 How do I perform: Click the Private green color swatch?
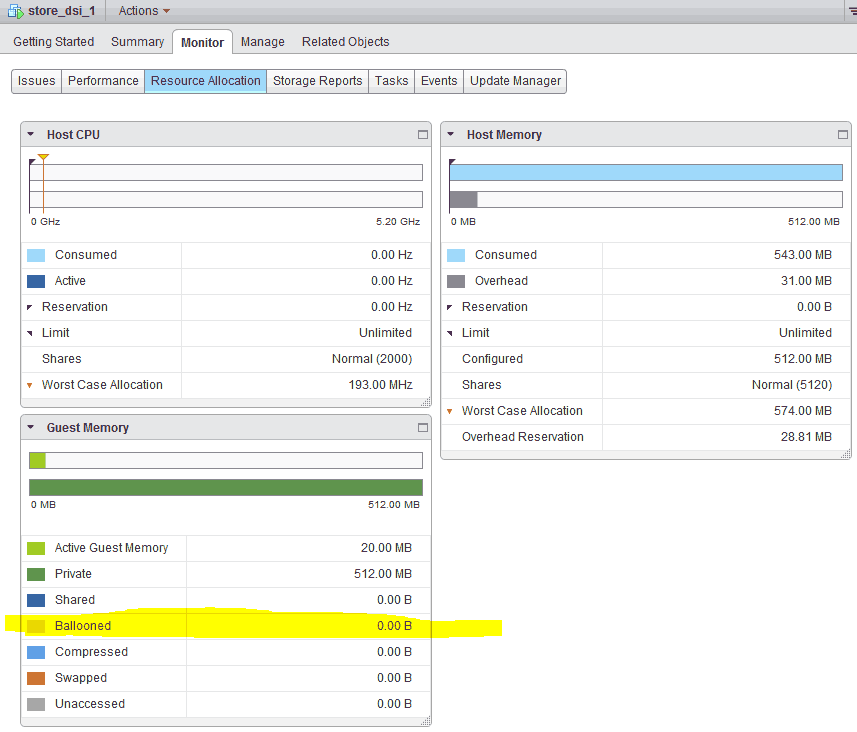click(36, 574)
